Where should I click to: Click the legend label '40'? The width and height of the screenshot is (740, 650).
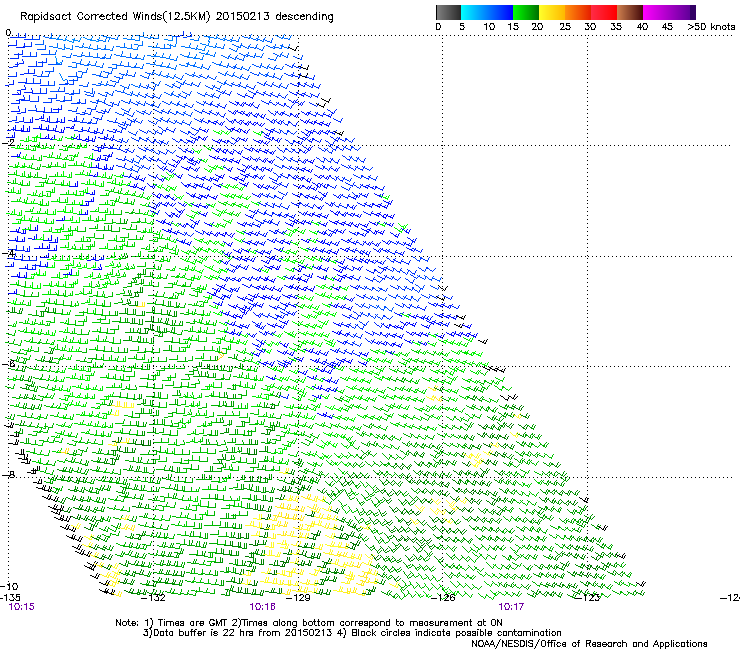click(x=642, y=27)
